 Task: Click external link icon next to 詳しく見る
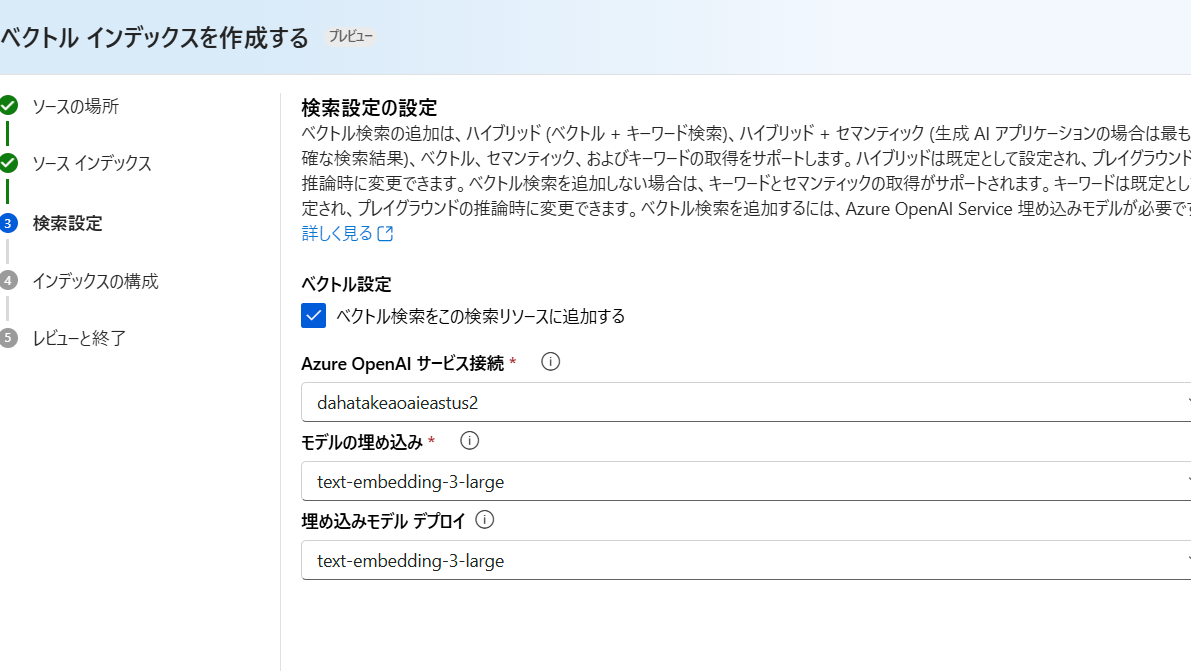point(386,233)
